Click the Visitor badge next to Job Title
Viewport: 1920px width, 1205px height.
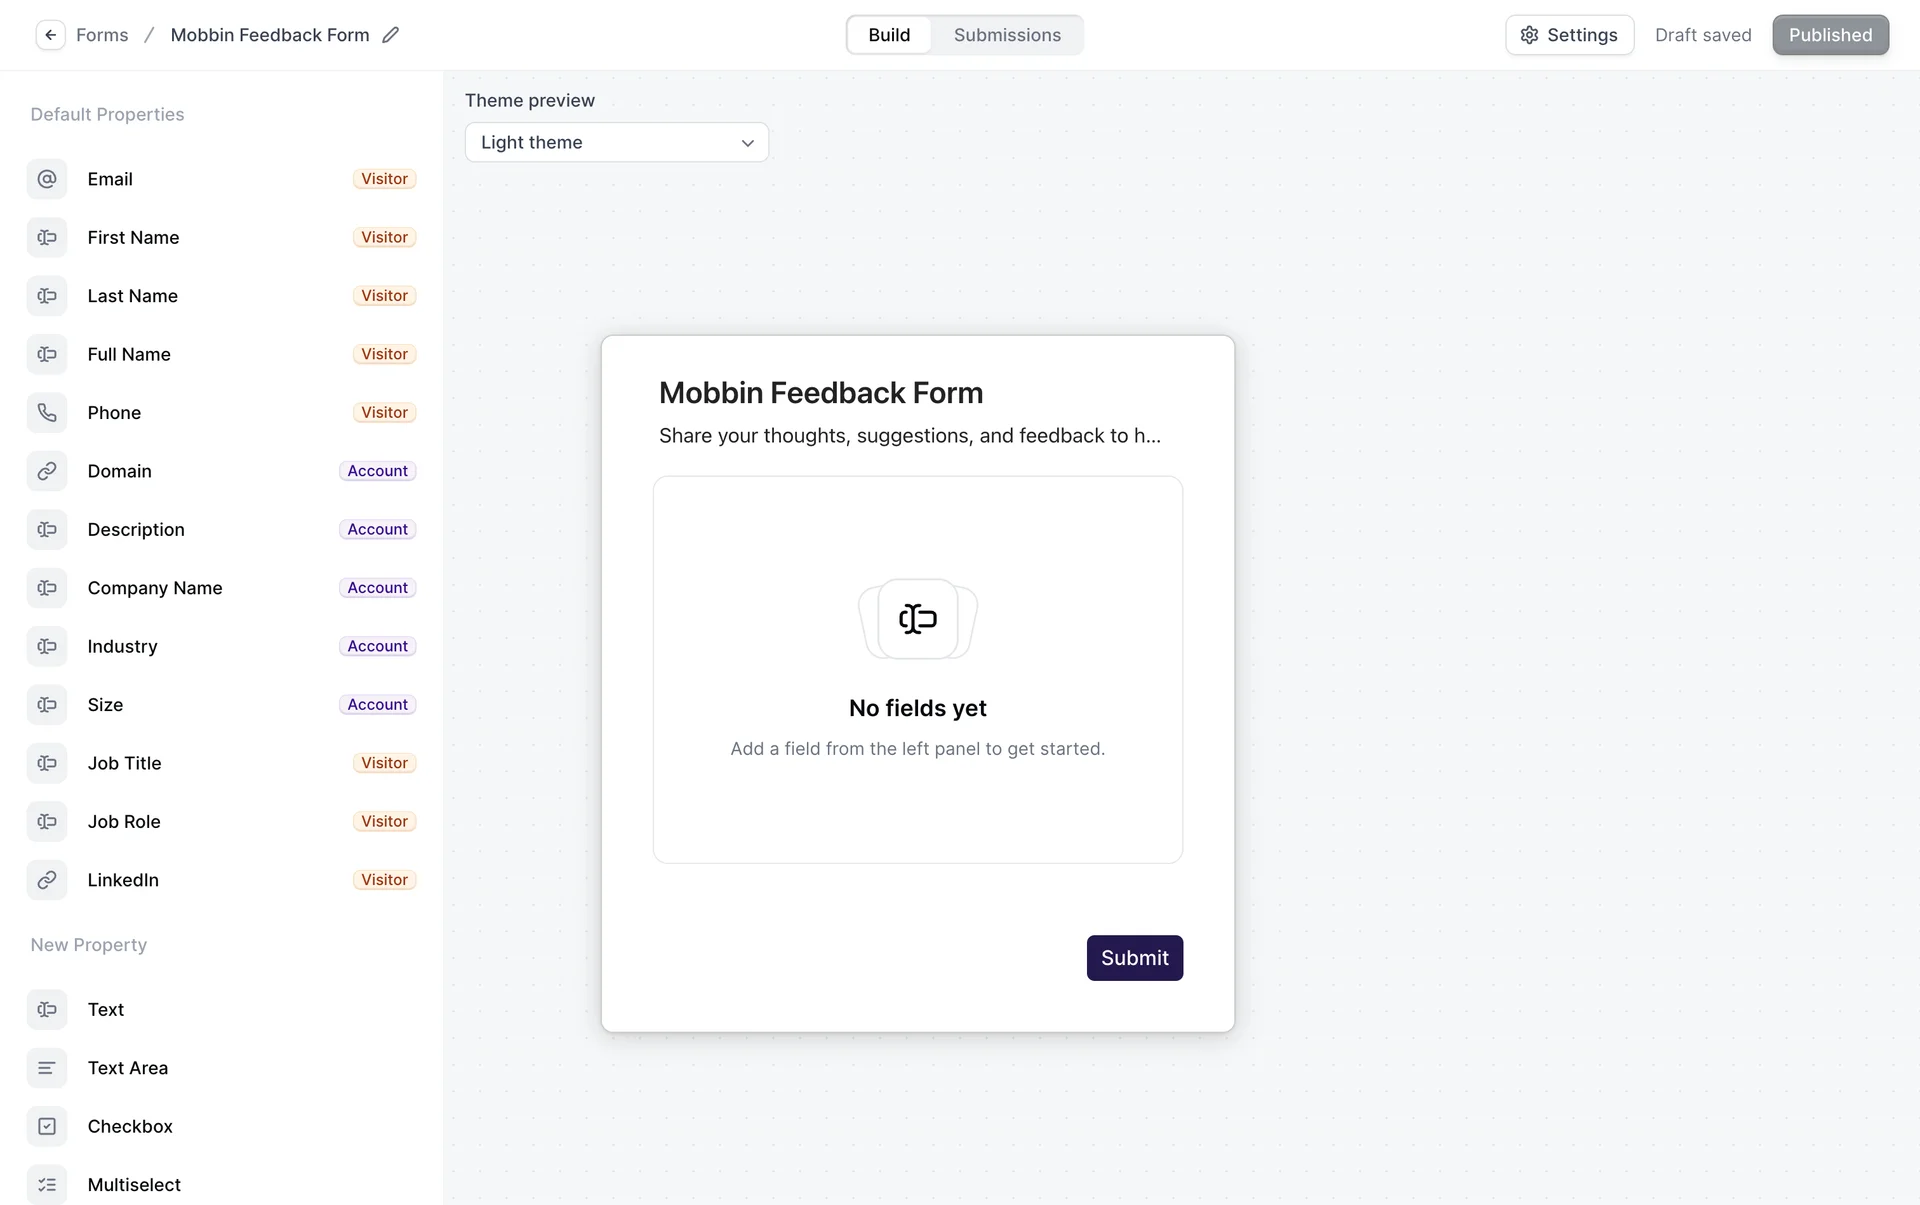click(x=384, y=763)
